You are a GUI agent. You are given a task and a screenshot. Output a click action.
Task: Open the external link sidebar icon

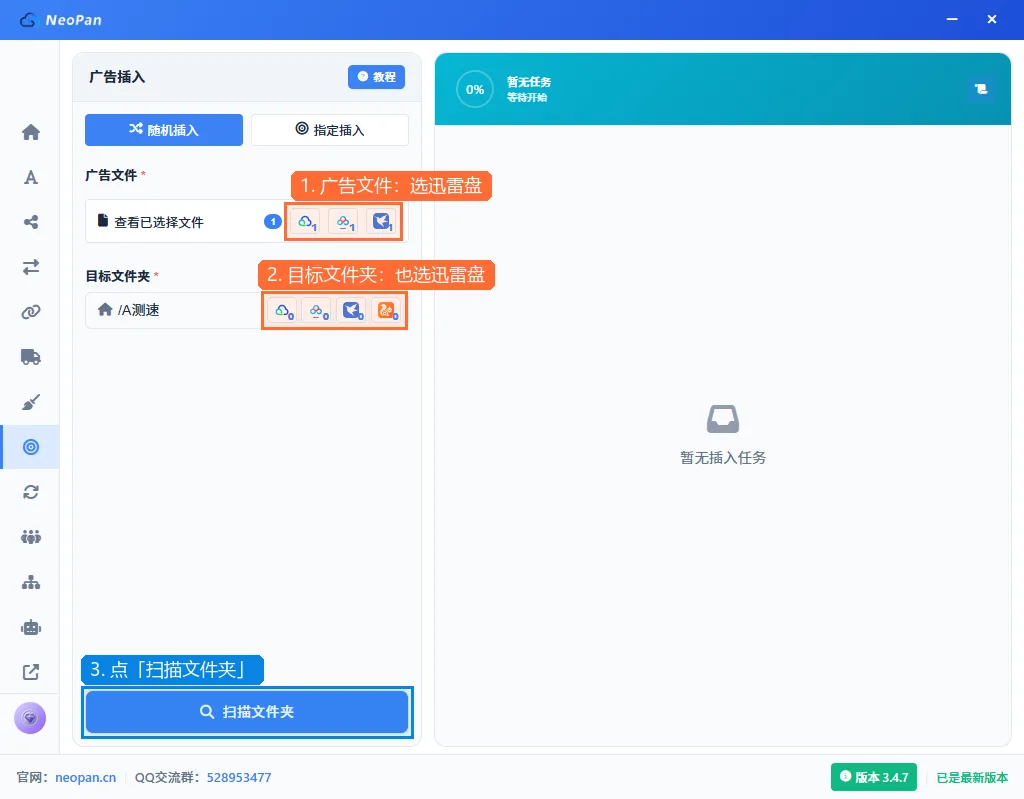pos(31,672)
